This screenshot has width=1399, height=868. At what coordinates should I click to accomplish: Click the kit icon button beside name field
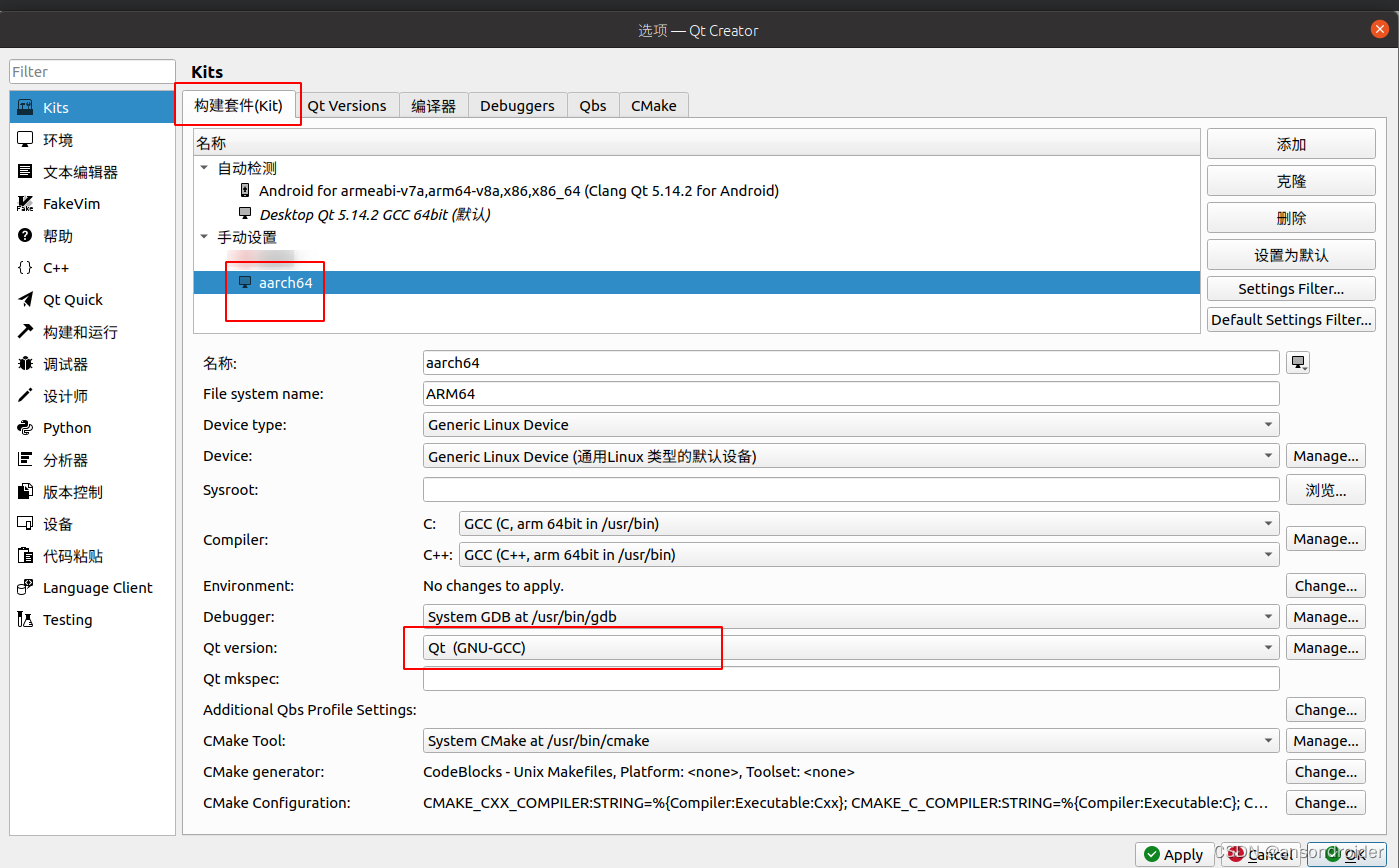(1298, 362)
